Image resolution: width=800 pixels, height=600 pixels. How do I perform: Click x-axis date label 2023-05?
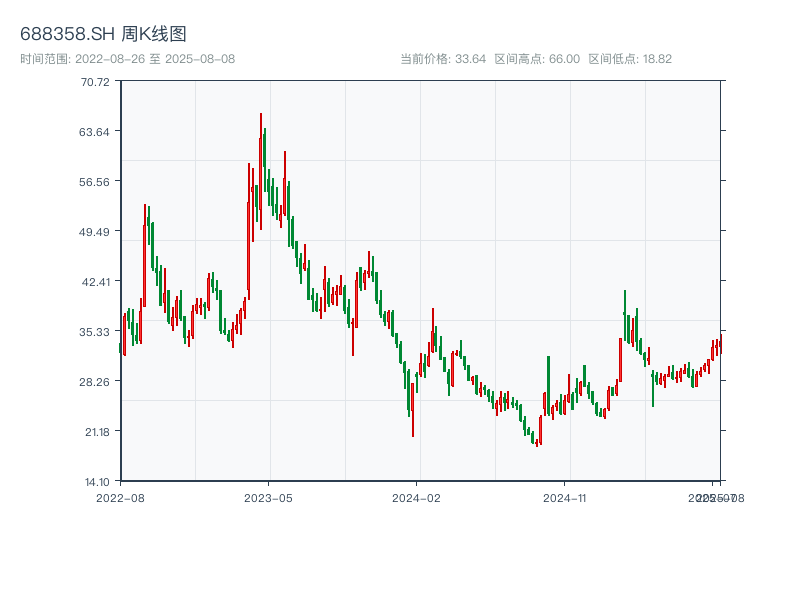268,498
